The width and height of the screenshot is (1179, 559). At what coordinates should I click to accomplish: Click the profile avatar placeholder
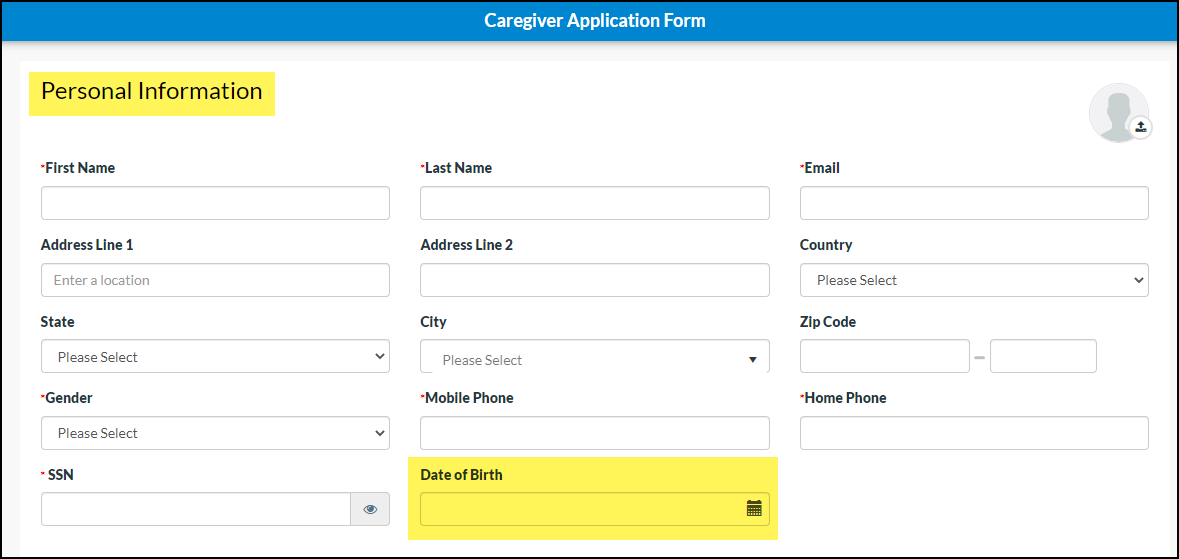coord(1116,111)
